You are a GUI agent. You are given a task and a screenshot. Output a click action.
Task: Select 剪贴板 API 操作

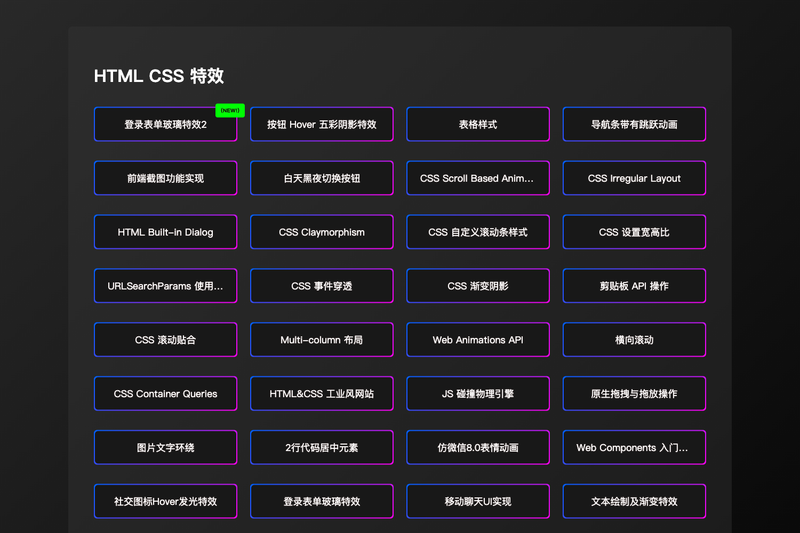point(634,286)
